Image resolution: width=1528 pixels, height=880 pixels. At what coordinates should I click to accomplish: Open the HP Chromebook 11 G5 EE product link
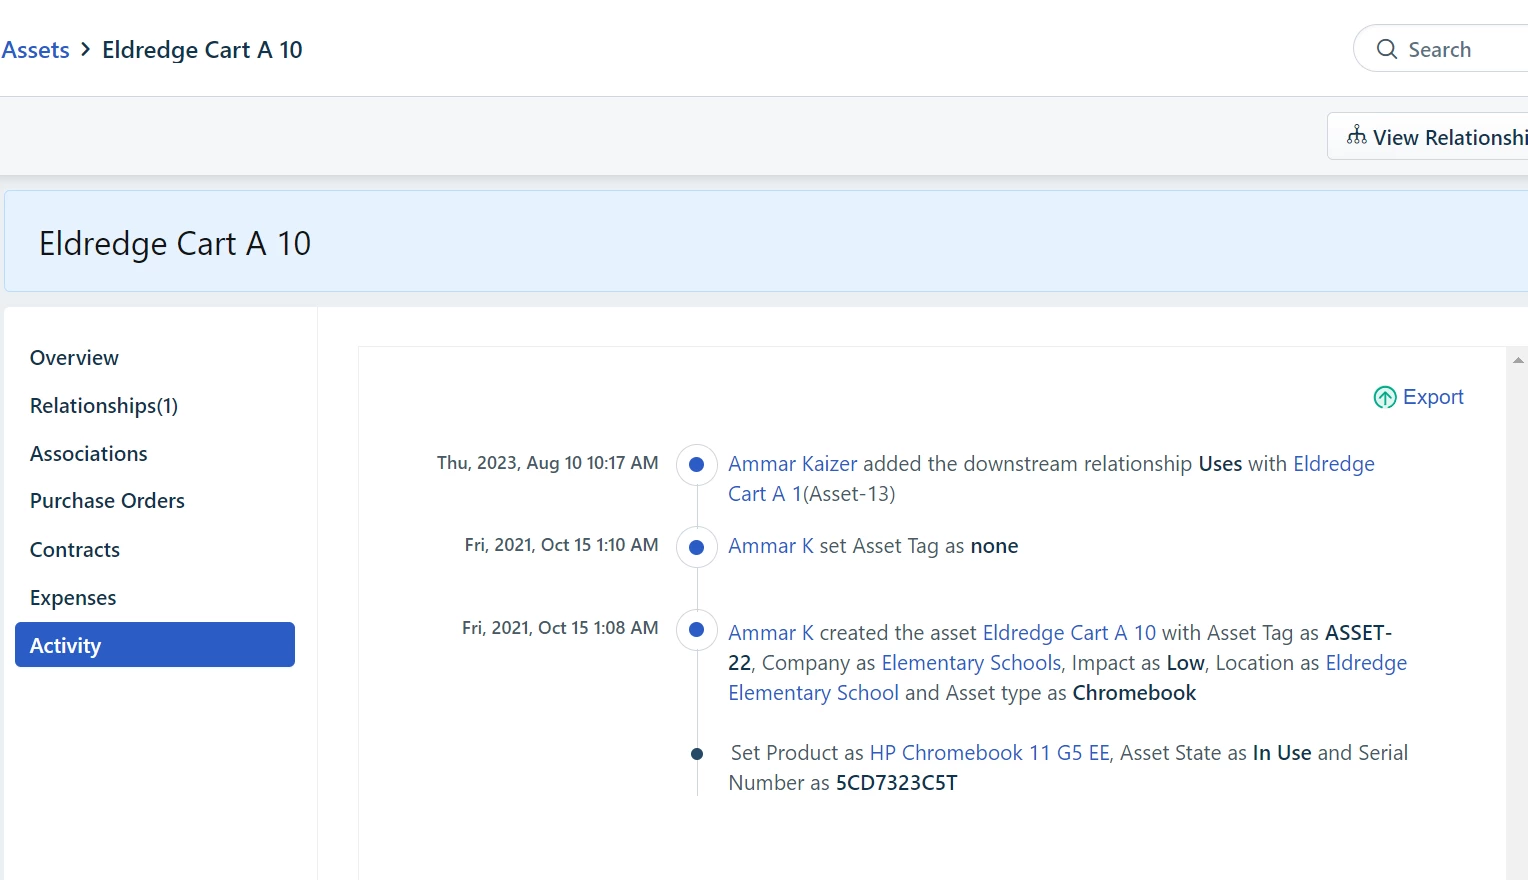point(990,753)
